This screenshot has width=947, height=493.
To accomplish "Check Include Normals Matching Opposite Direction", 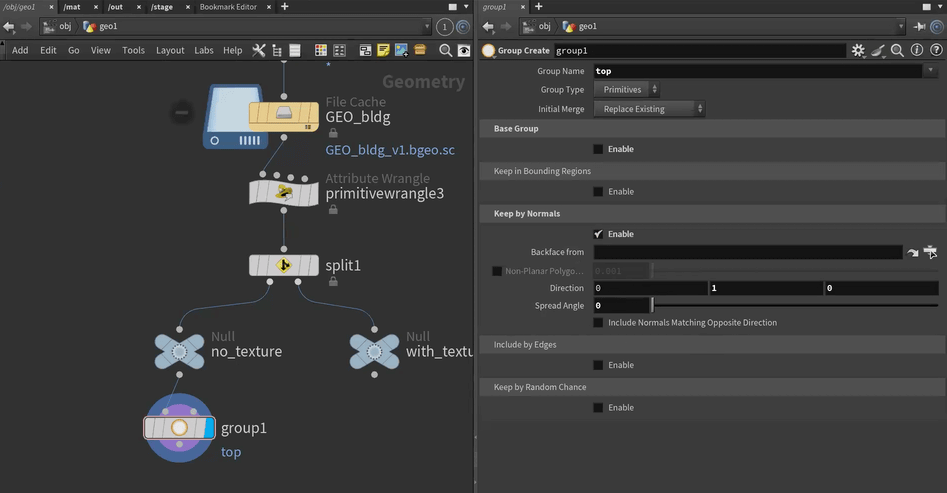I will click(x=598, y=323).
